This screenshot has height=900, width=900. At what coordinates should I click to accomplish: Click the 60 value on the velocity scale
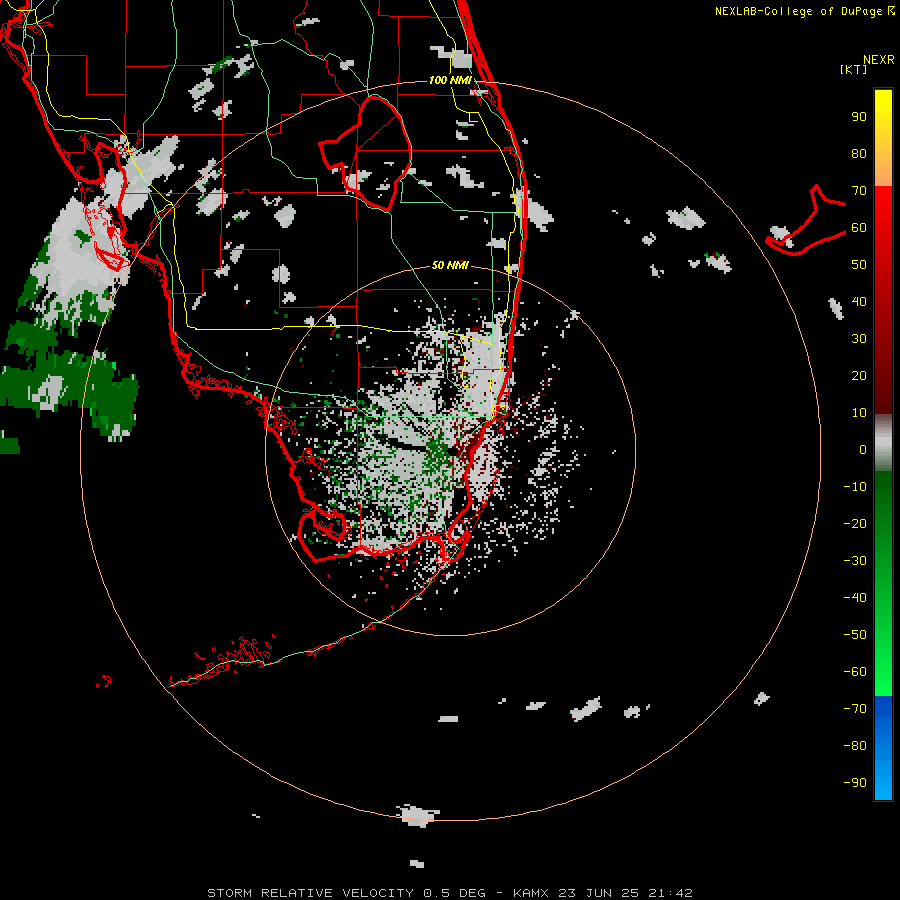point(859,227)
